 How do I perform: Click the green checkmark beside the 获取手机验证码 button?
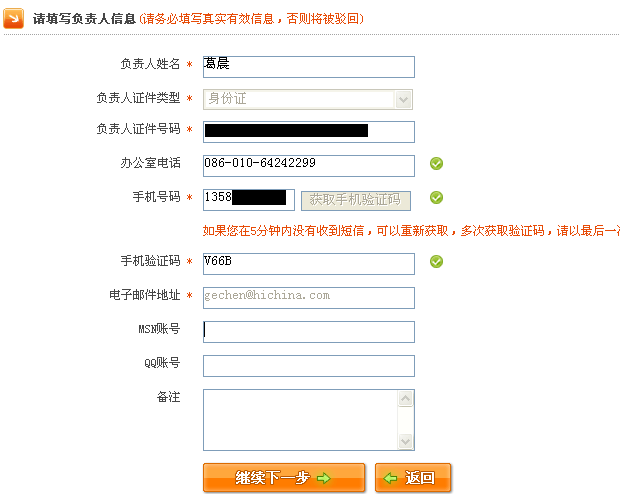(x=436, y=197)
